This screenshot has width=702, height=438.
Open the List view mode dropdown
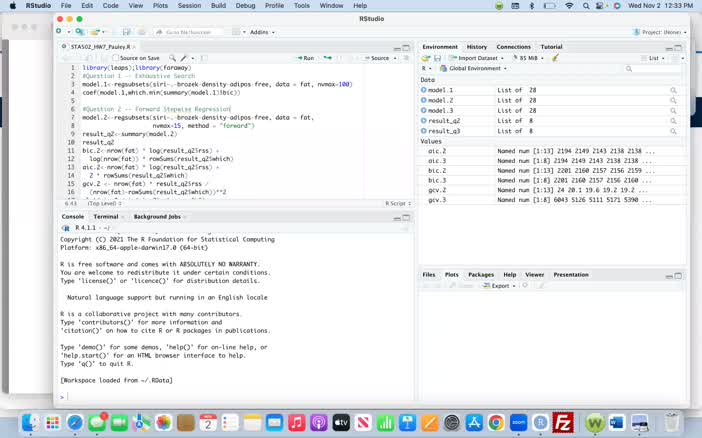pos(659,58)
